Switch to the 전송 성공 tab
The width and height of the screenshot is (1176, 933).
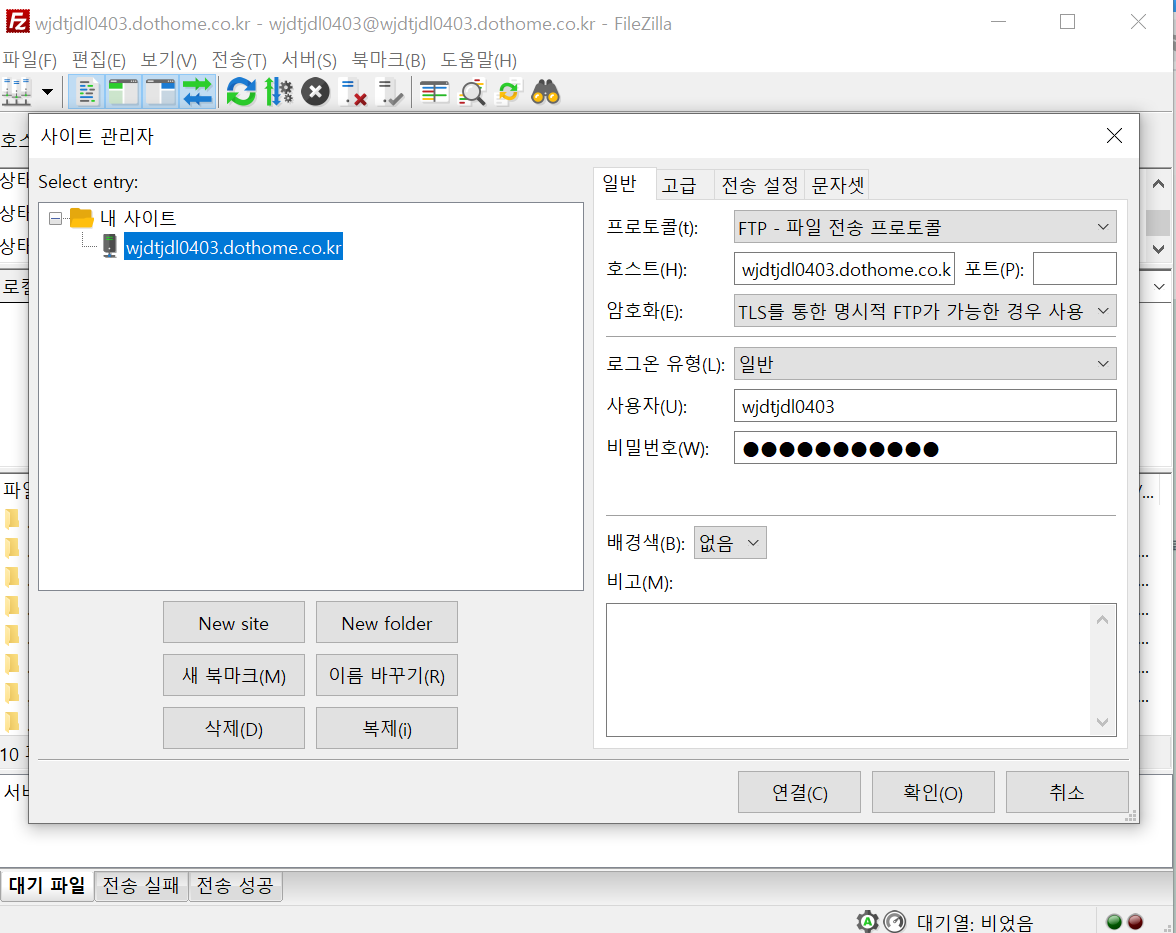click(235, 886)
